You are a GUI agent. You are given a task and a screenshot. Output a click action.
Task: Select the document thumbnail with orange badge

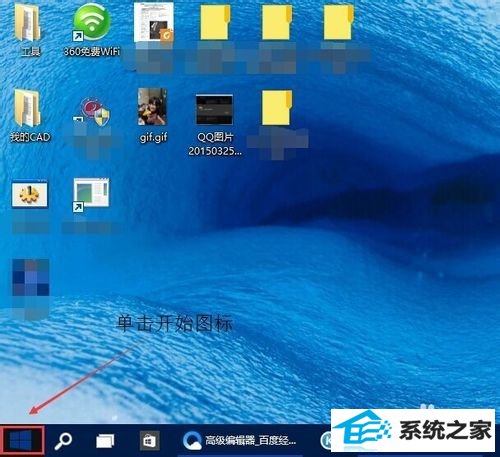coord(154,23)
